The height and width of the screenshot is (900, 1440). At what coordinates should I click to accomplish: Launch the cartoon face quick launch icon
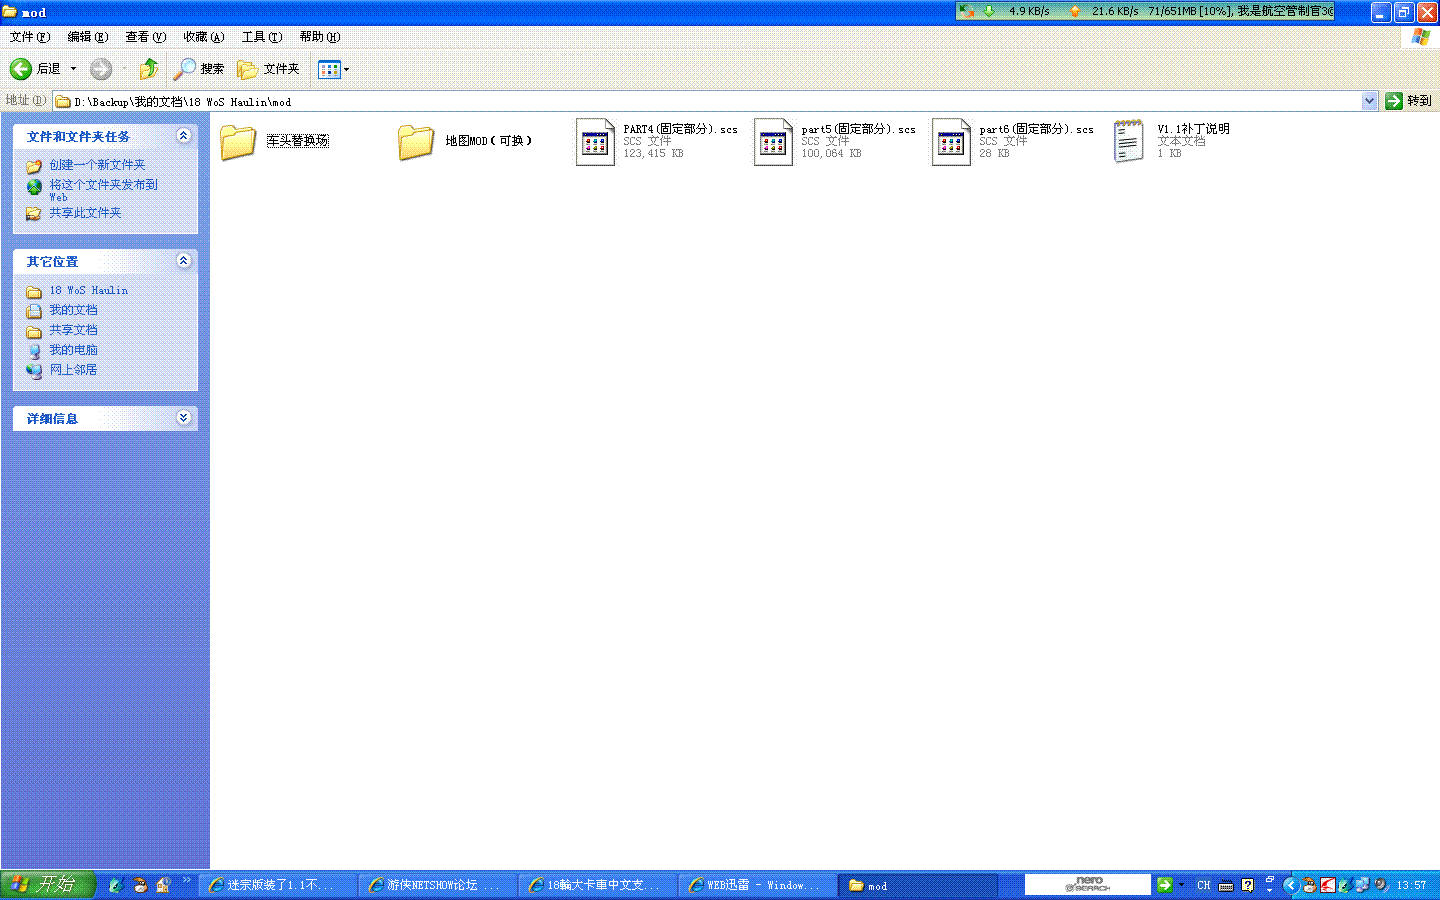pyautogui.click(x=140, y=885)
